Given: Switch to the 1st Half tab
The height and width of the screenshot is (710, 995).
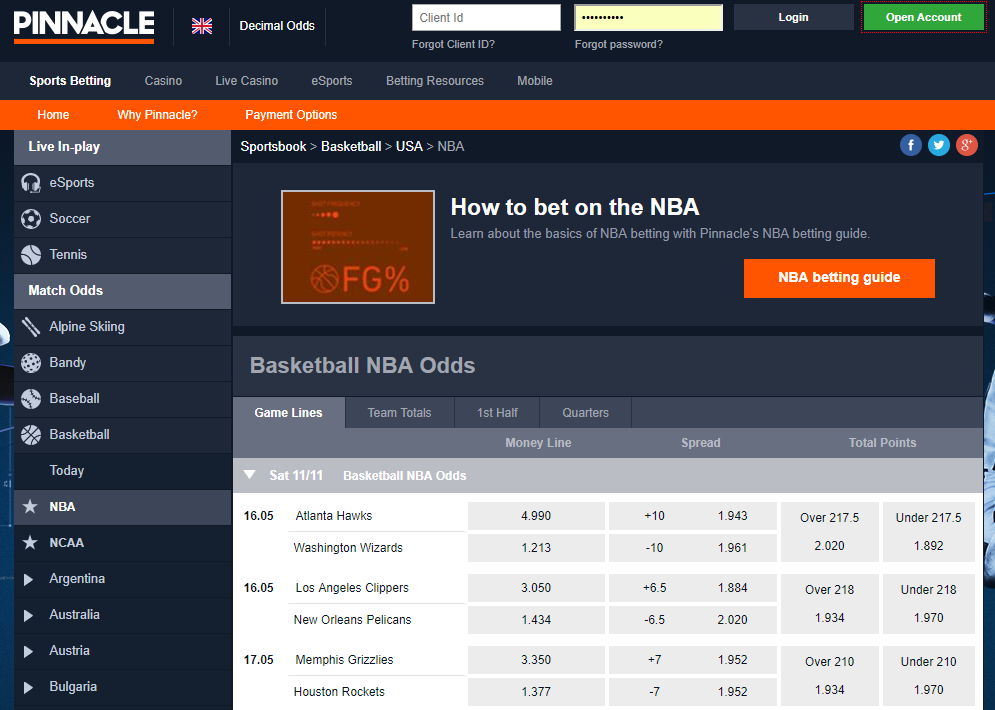Looking at the screenshot, I should pos(497,413).
